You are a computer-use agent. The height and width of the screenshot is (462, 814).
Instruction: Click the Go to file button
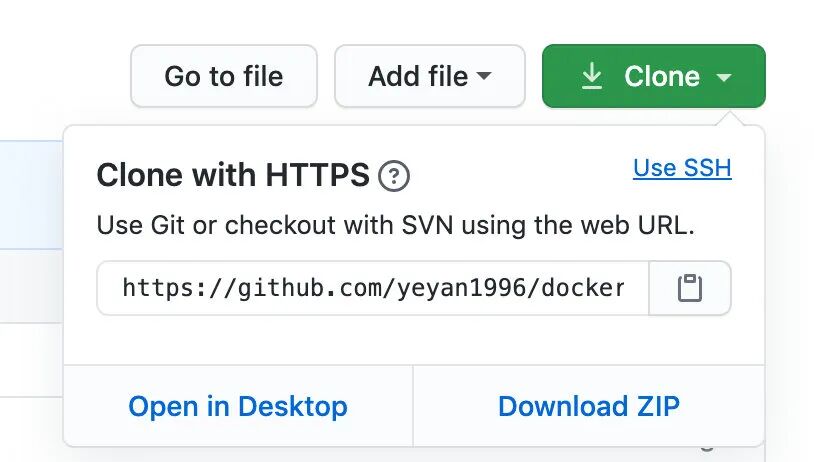[x=224, y=76]
